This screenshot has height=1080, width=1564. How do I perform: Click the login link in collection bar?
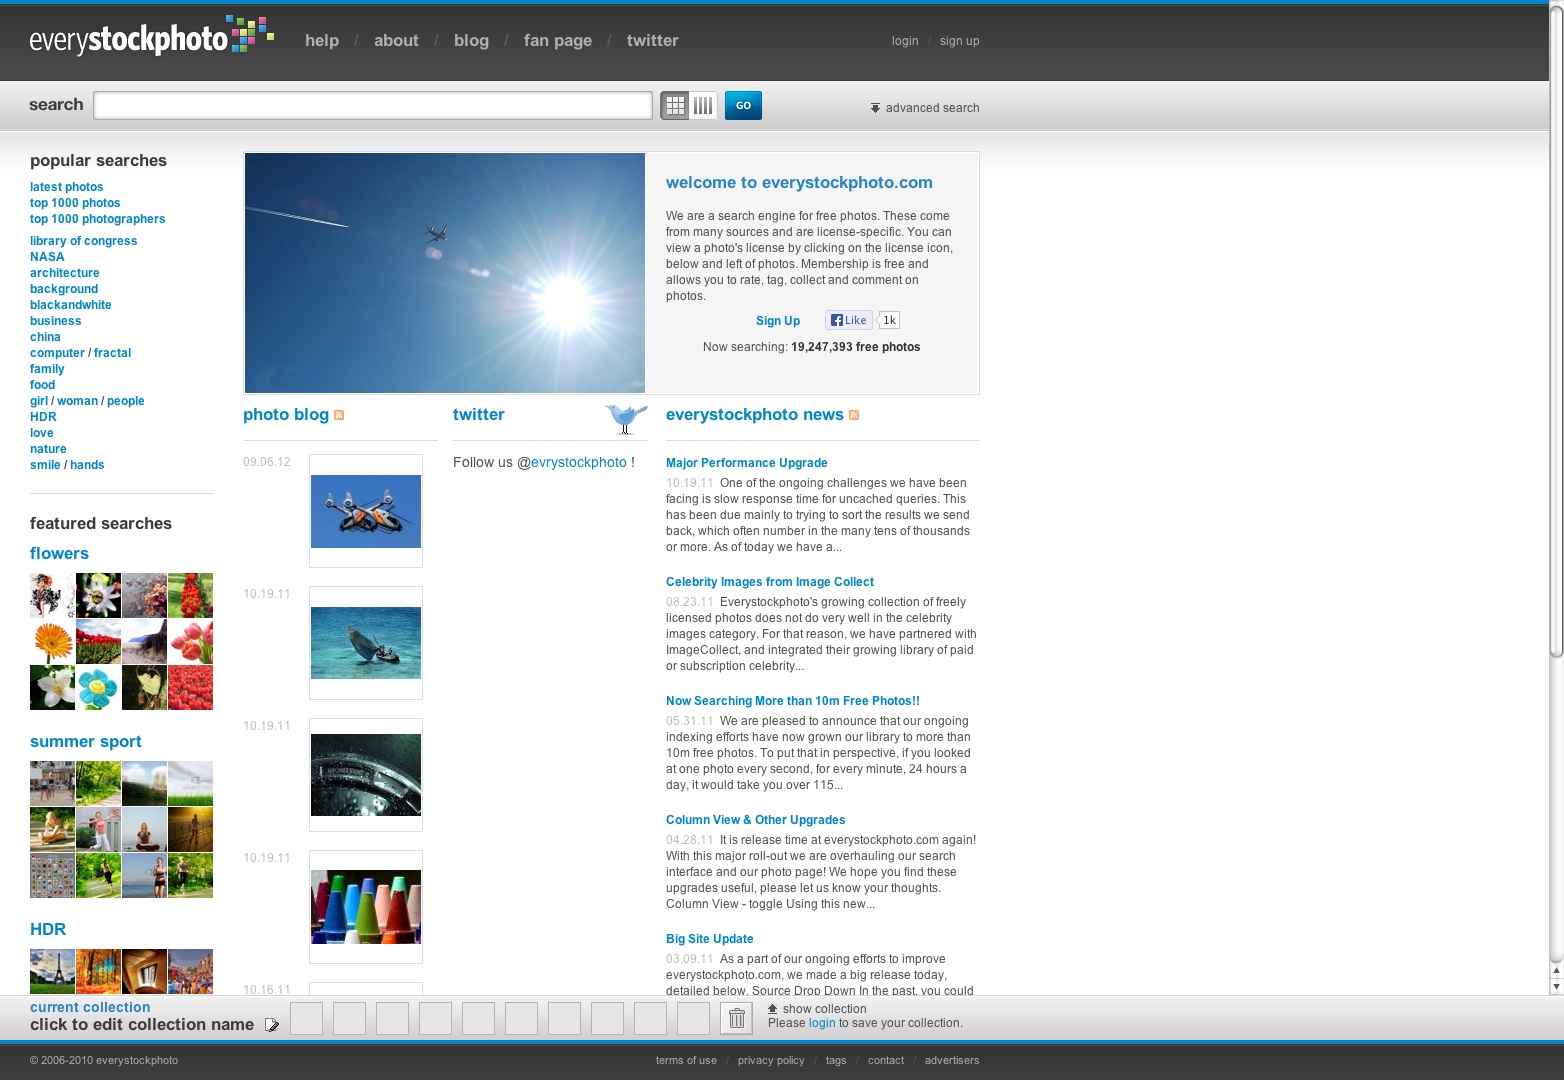[x=822, y=1023]
